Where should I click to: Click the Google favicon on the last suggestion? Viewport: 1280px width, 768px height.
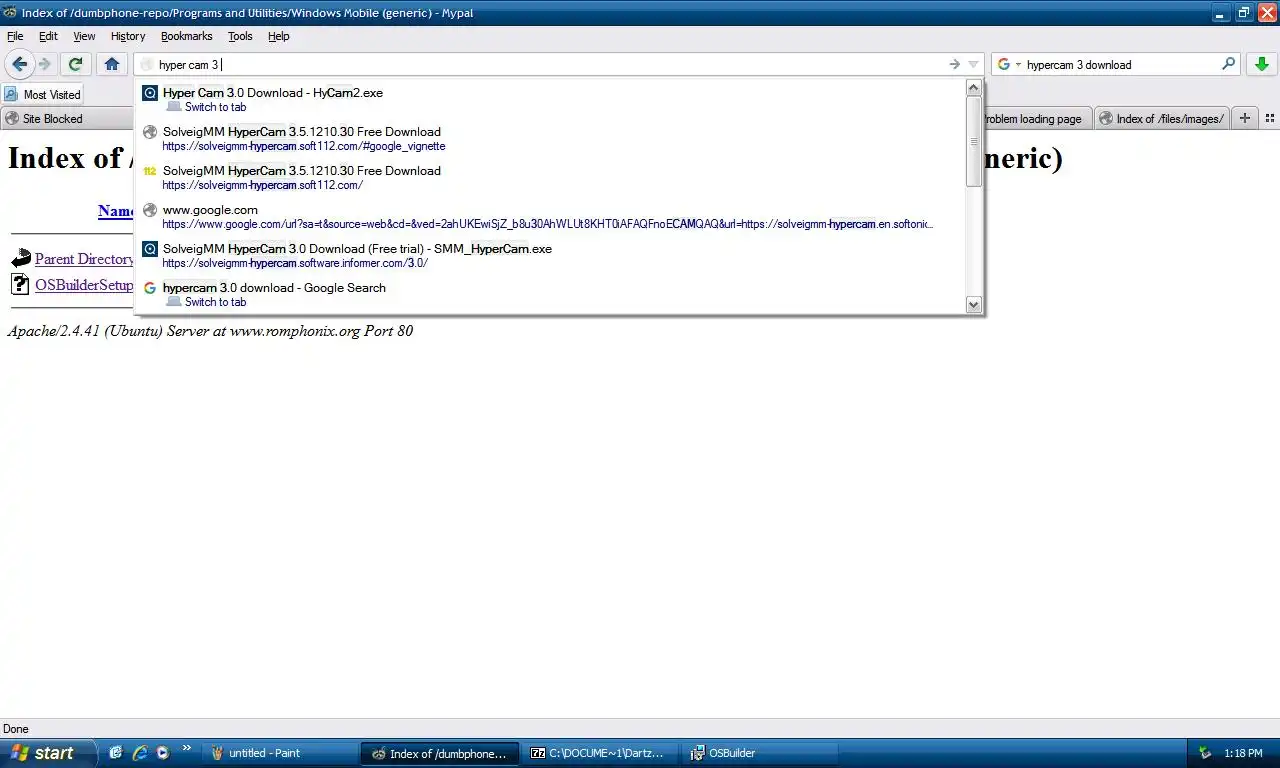point(150,288)
